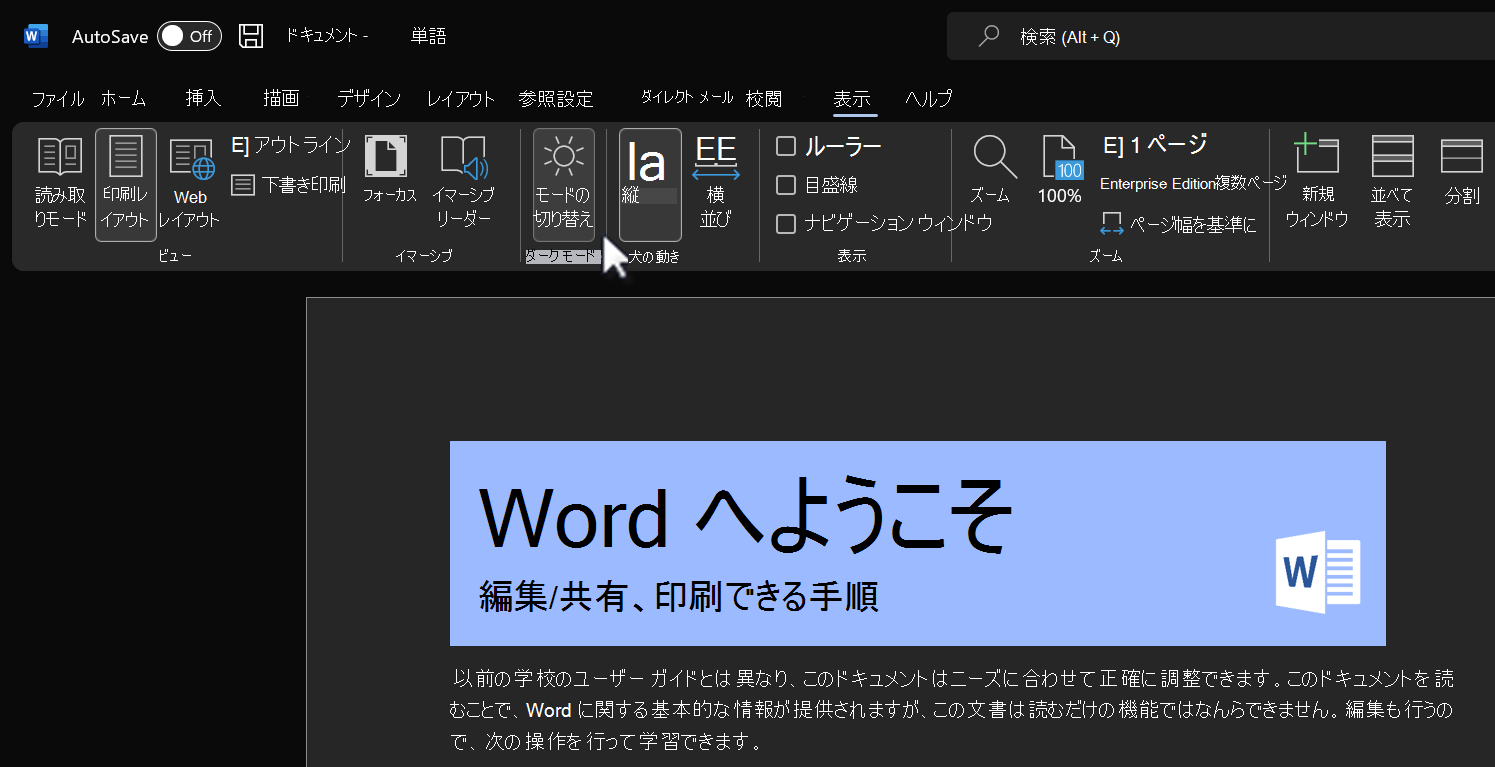Select the 表示 tab

click(852, 99)
